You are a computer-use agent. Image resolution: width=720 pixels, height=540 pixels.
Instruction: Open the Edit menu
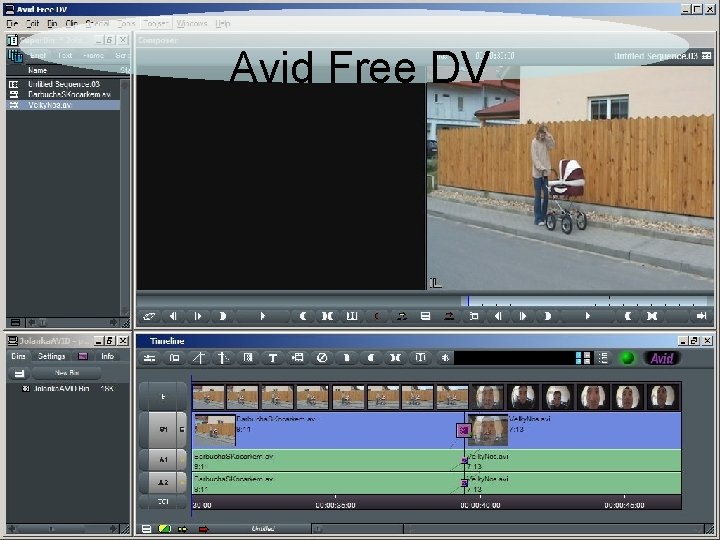(32, 23)
